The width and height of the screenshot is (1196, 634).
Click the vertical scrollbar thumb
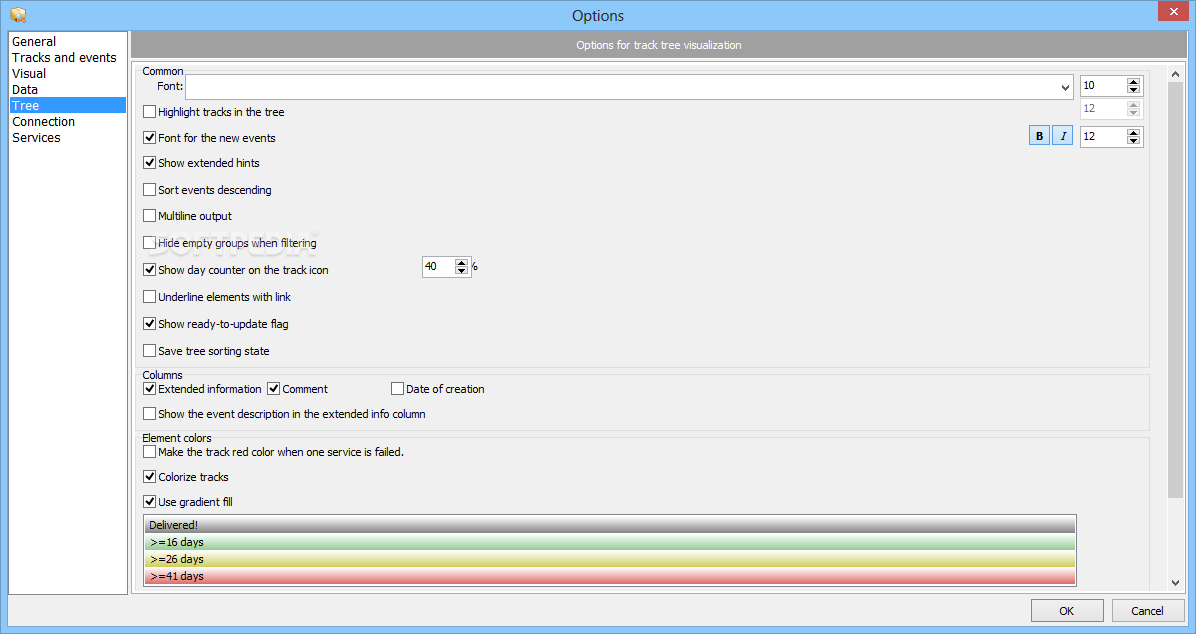coord(1175,288)
